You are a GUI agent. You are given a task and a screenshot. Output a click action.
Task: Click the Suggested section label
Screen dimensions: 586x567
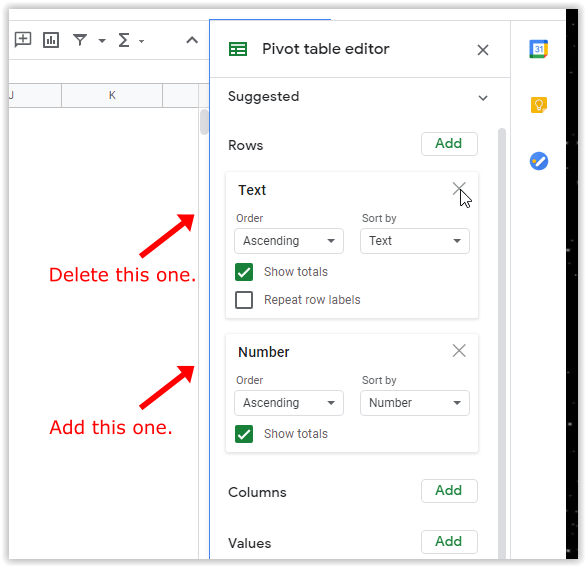coord(263,97)
